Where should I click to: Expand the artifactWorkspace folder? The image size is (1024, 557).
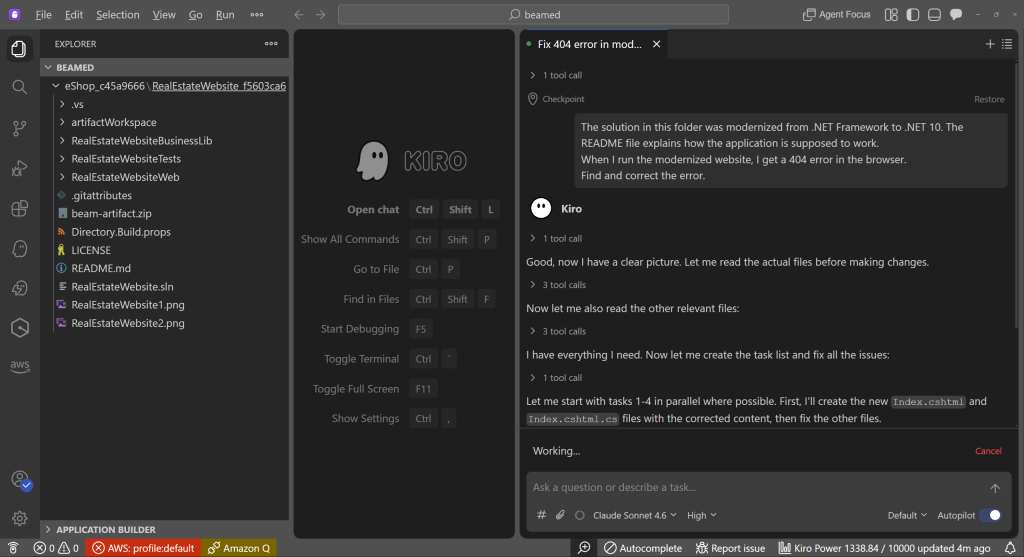pyautogui.click(x=62, y=122)
